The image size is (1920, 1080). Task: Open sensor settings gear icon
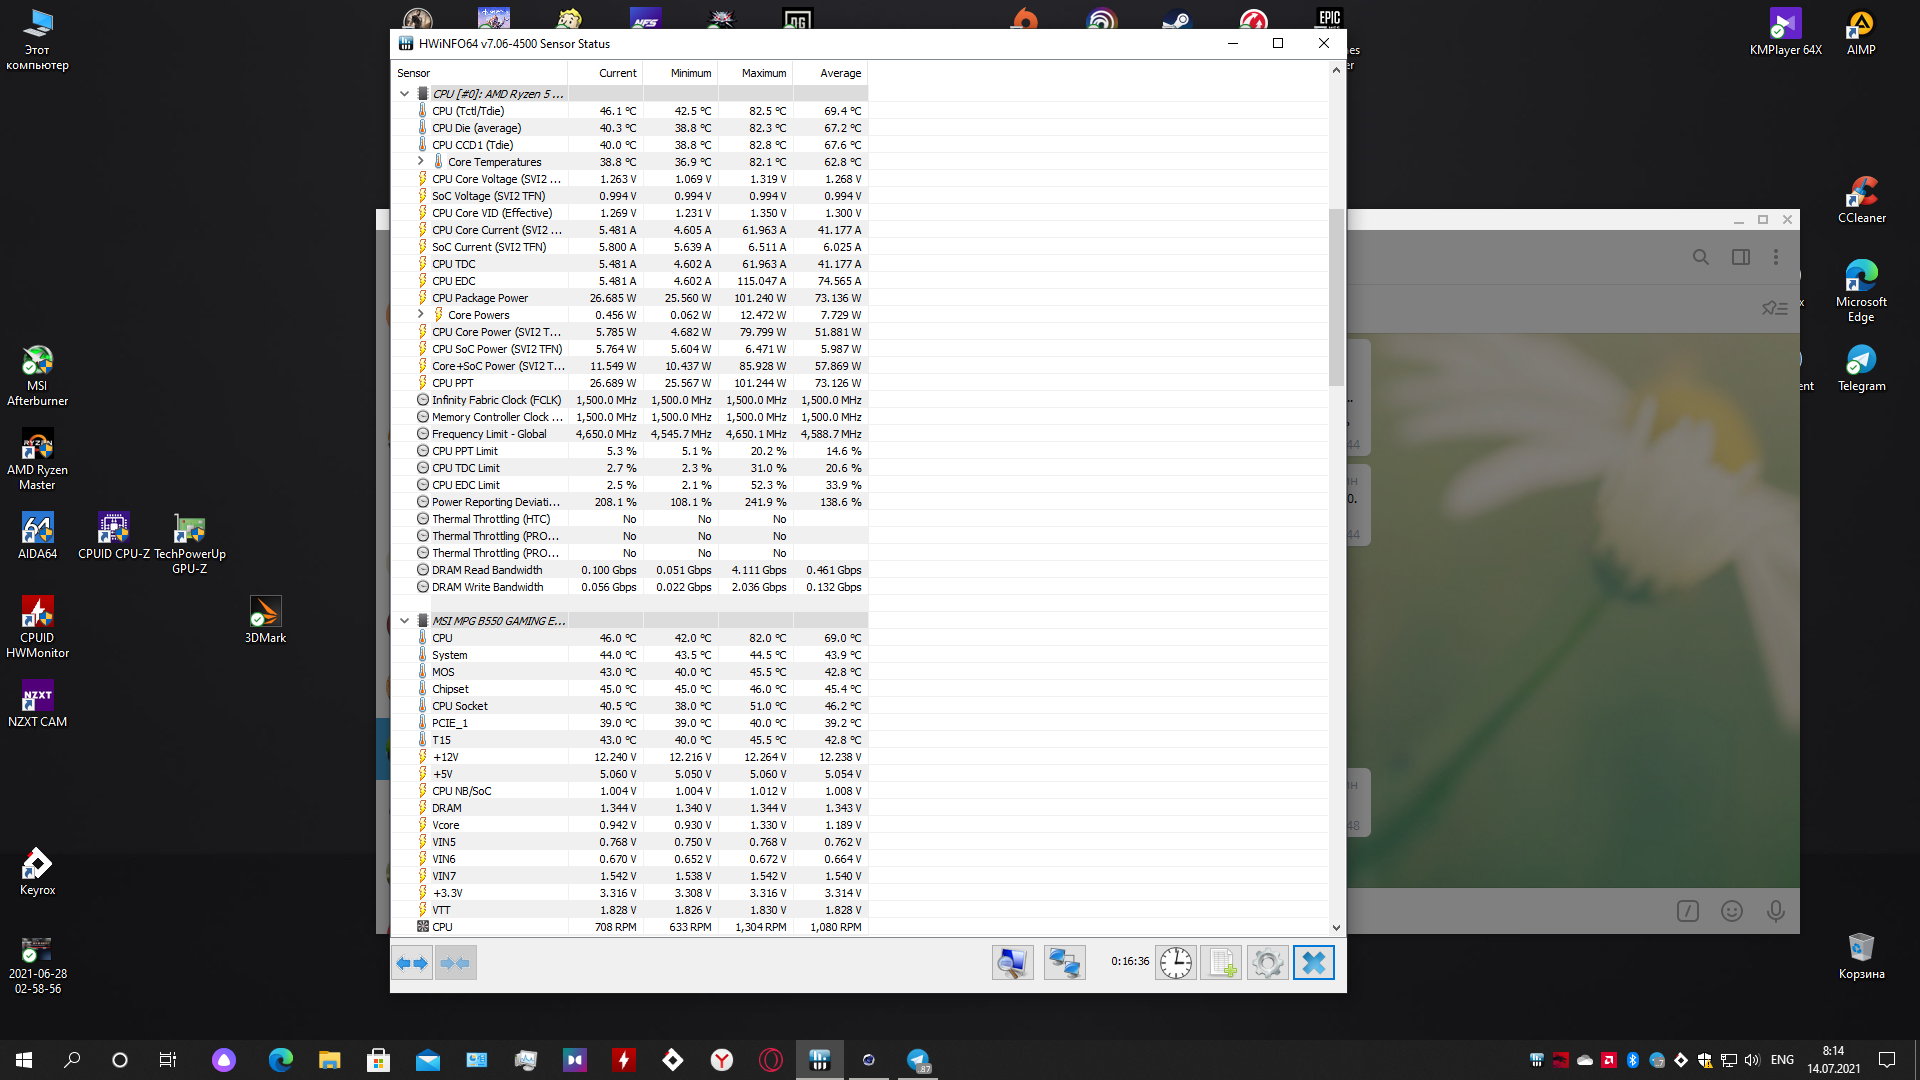click(x=1267, y=963)
